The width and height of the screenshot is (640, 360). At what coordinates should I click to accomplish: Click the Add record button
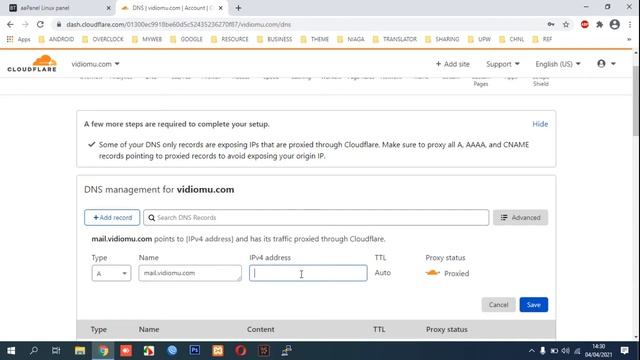[x=112, y=218]
